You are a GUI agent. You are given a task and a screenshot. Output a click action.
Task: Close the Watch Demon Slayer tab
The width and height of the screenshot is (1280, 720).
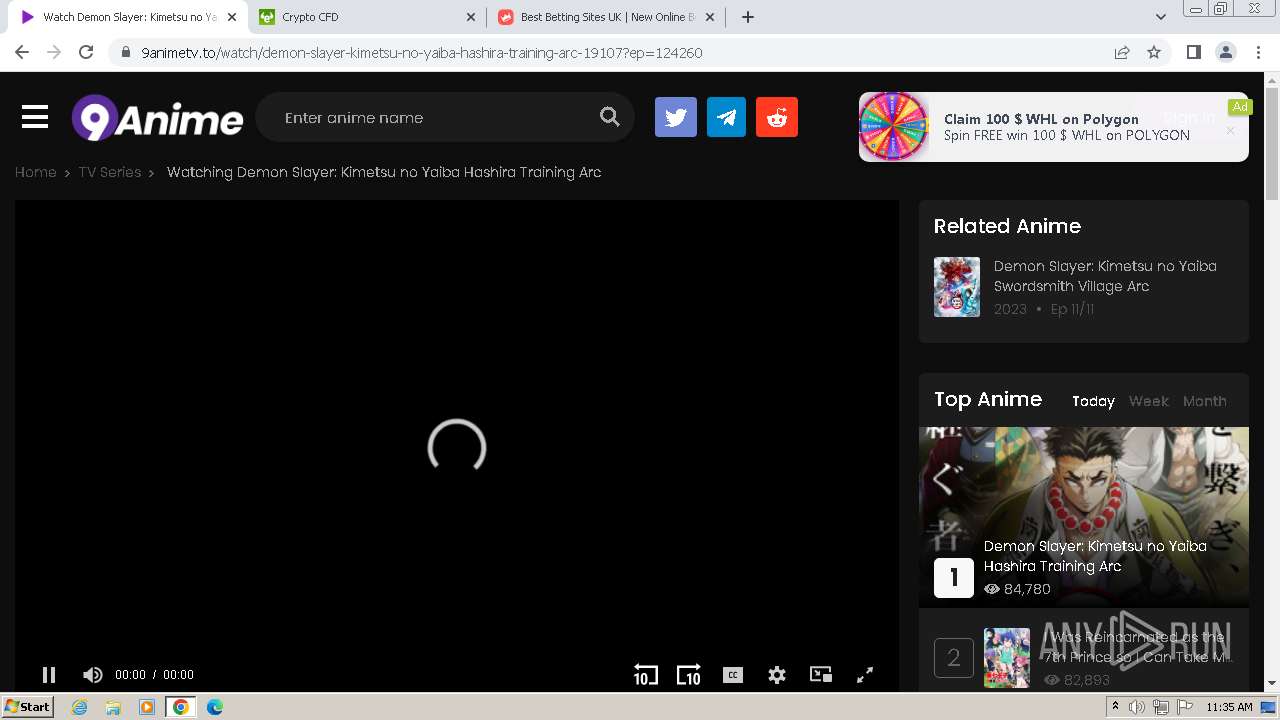point(232,17)
